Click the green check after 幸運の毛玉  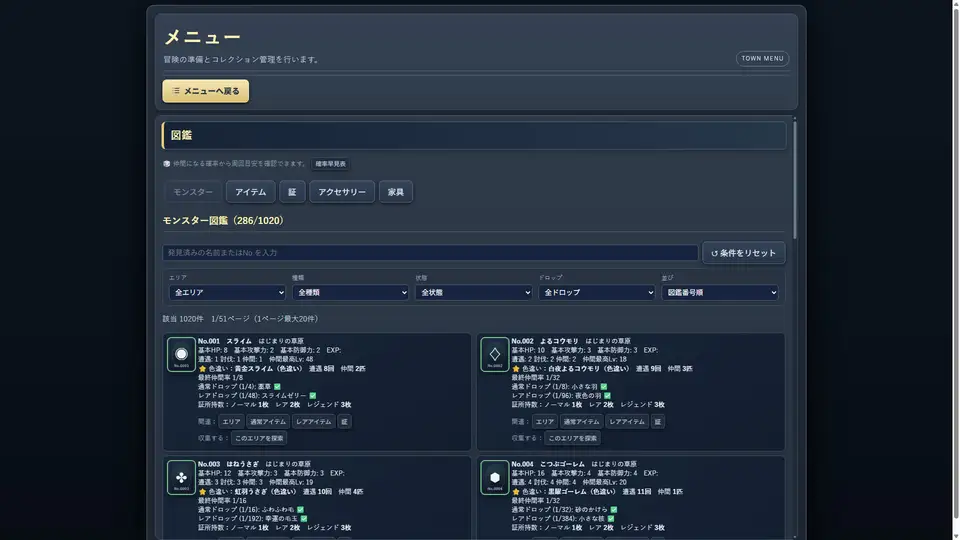(x=304, y=519)
